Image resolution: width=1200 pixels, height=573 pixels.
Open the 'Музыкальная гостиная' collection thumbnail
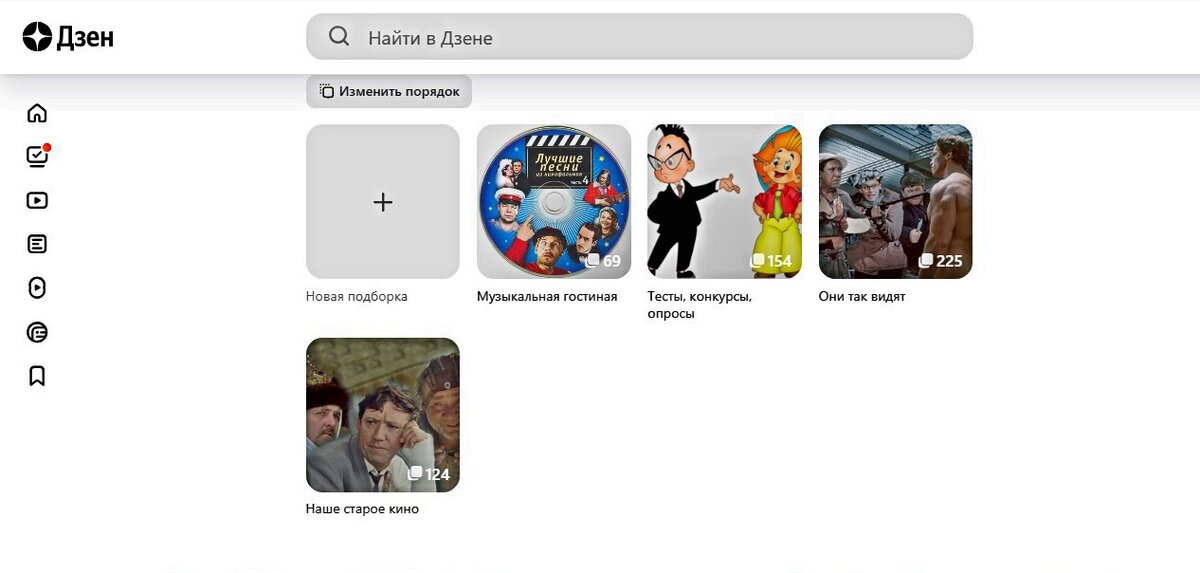pyautogui.click(x=554, y=202)
